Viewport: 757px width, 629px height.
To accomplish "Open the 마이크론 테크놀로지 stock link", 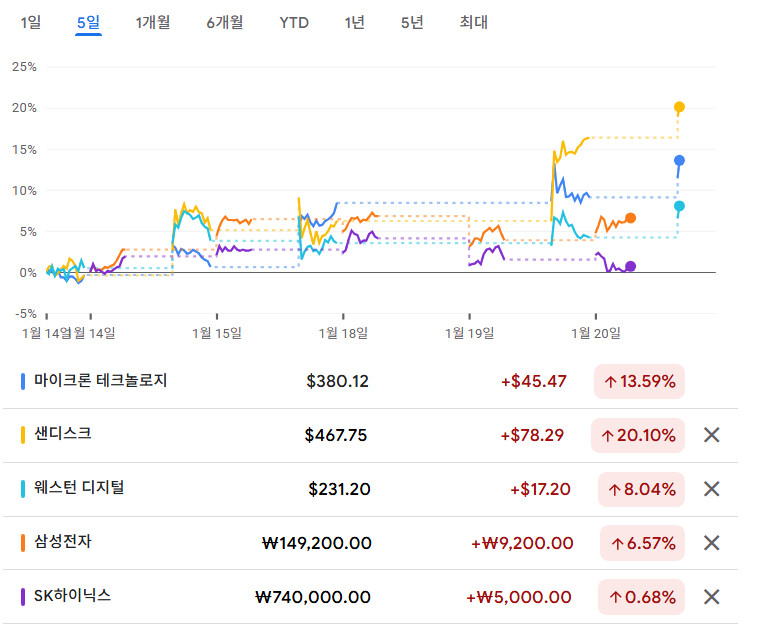I will (100, 380).
